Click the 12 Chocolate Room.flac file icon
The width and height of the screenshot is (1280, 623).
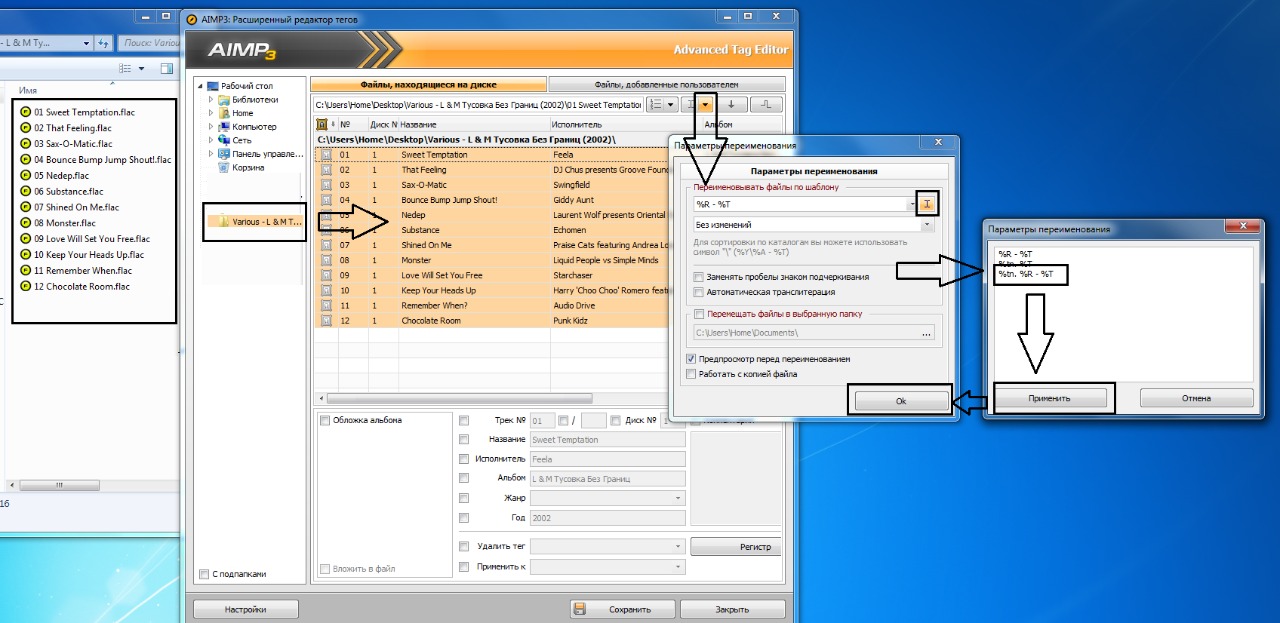[x=26, y=287]
